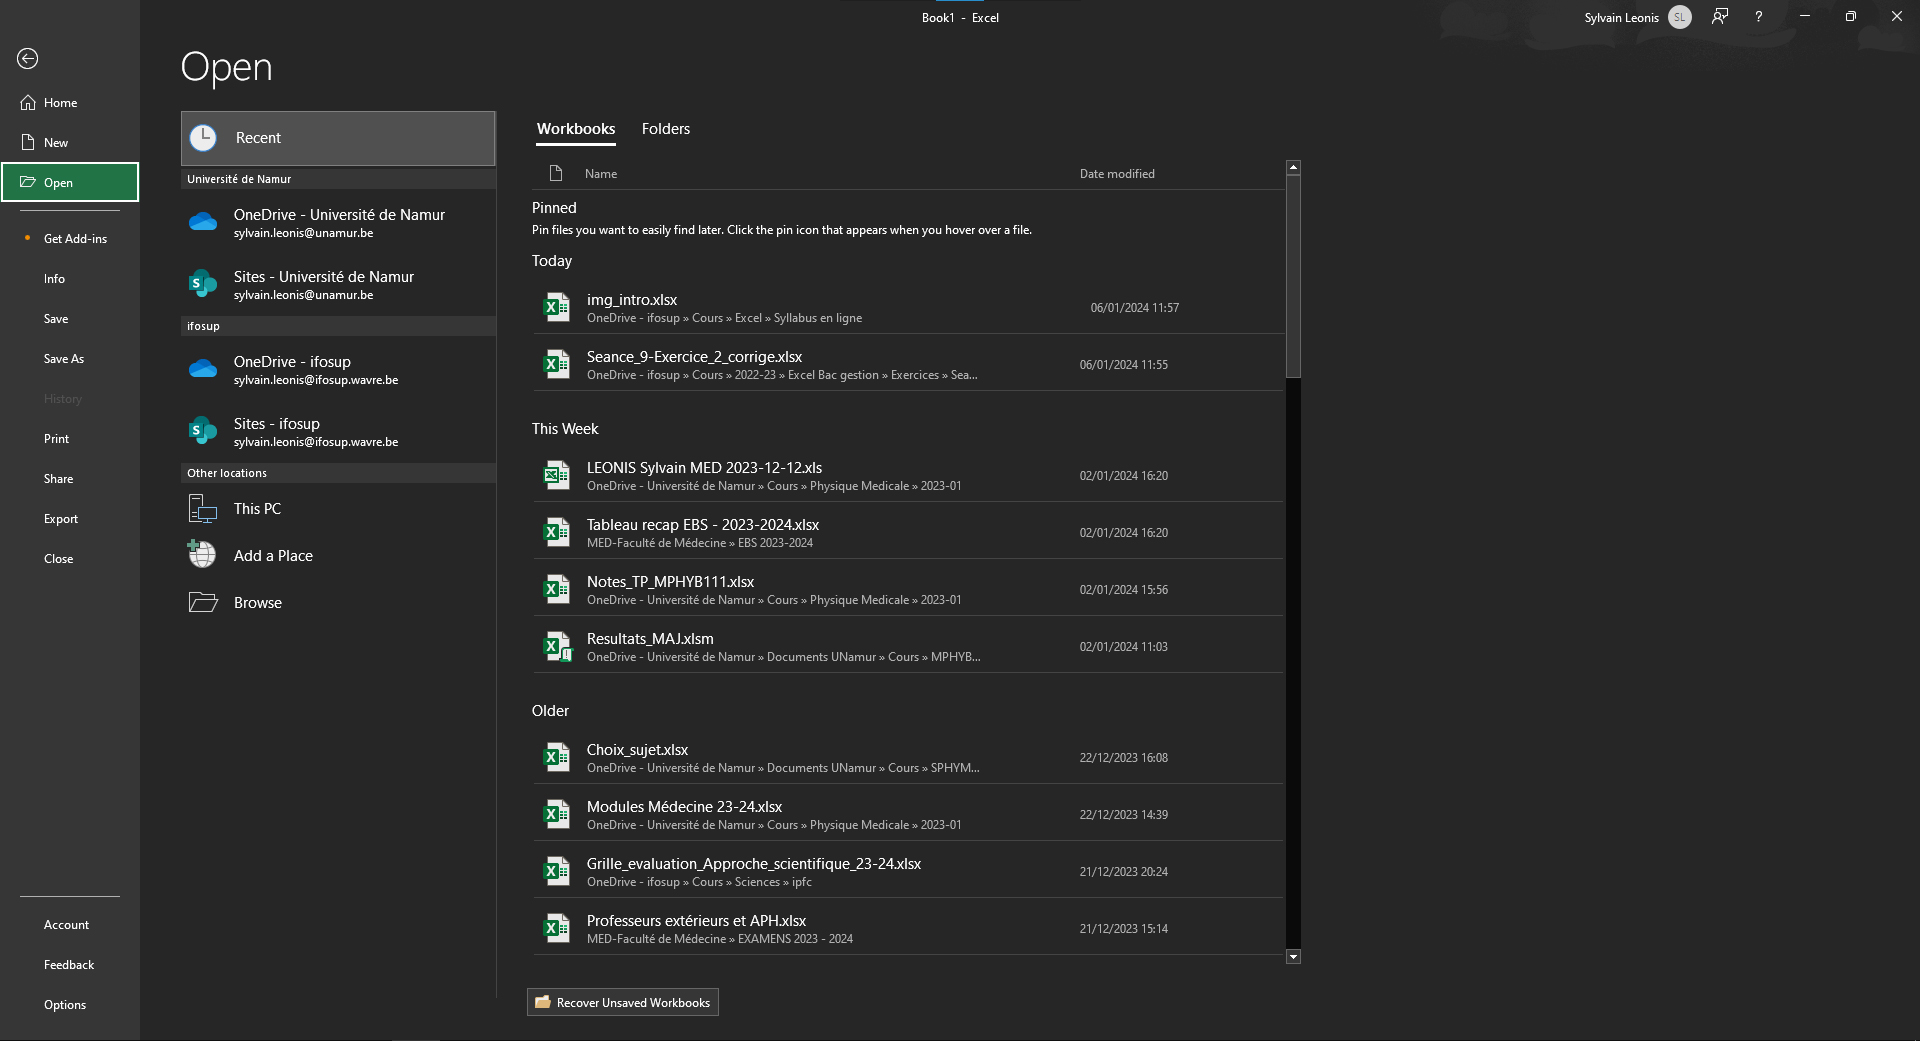Screen dimensions: 1920x1041
Task: Open OneDrive - Université de Namur location
Action: click(x=338, y=223)
